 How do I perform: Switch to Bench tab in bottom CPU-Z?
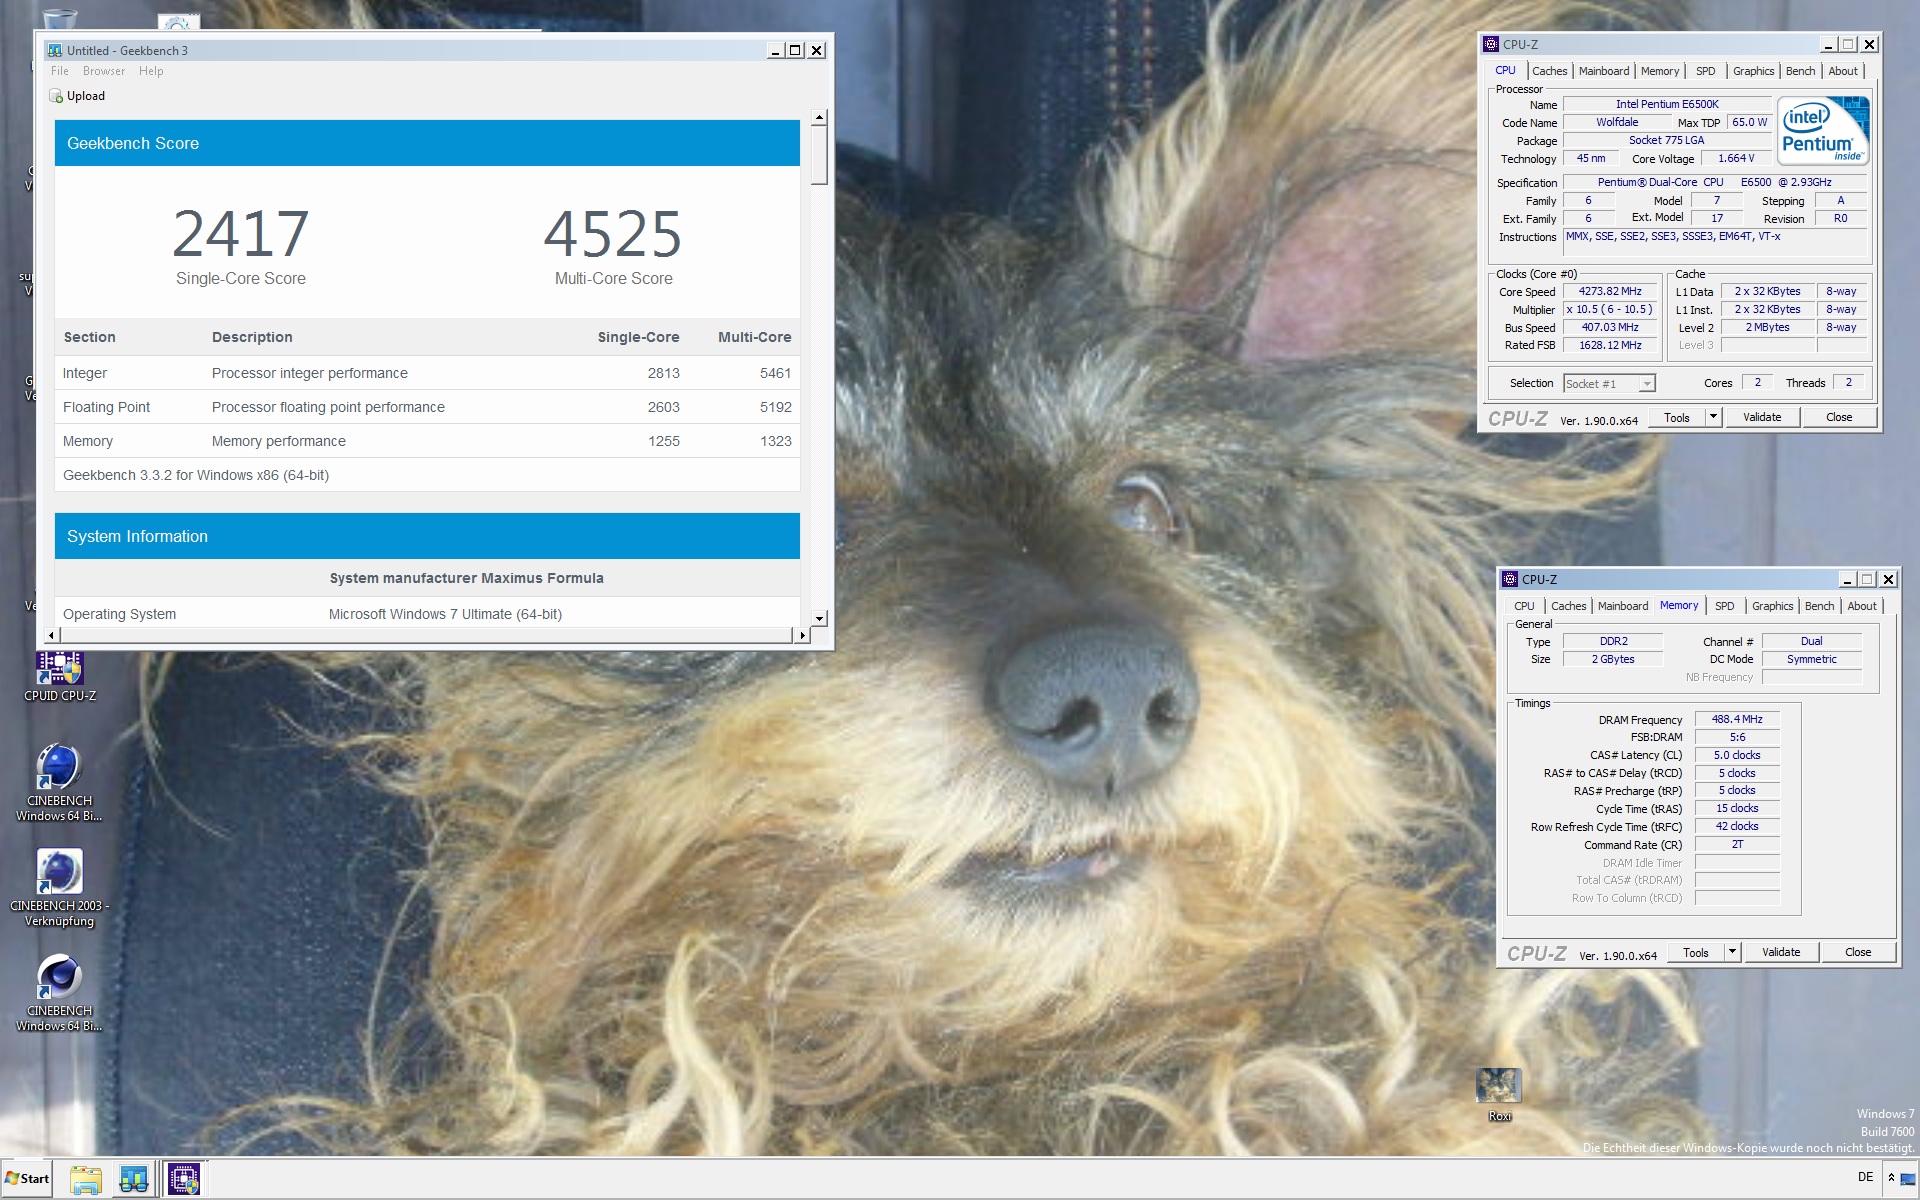point(1819,606)
